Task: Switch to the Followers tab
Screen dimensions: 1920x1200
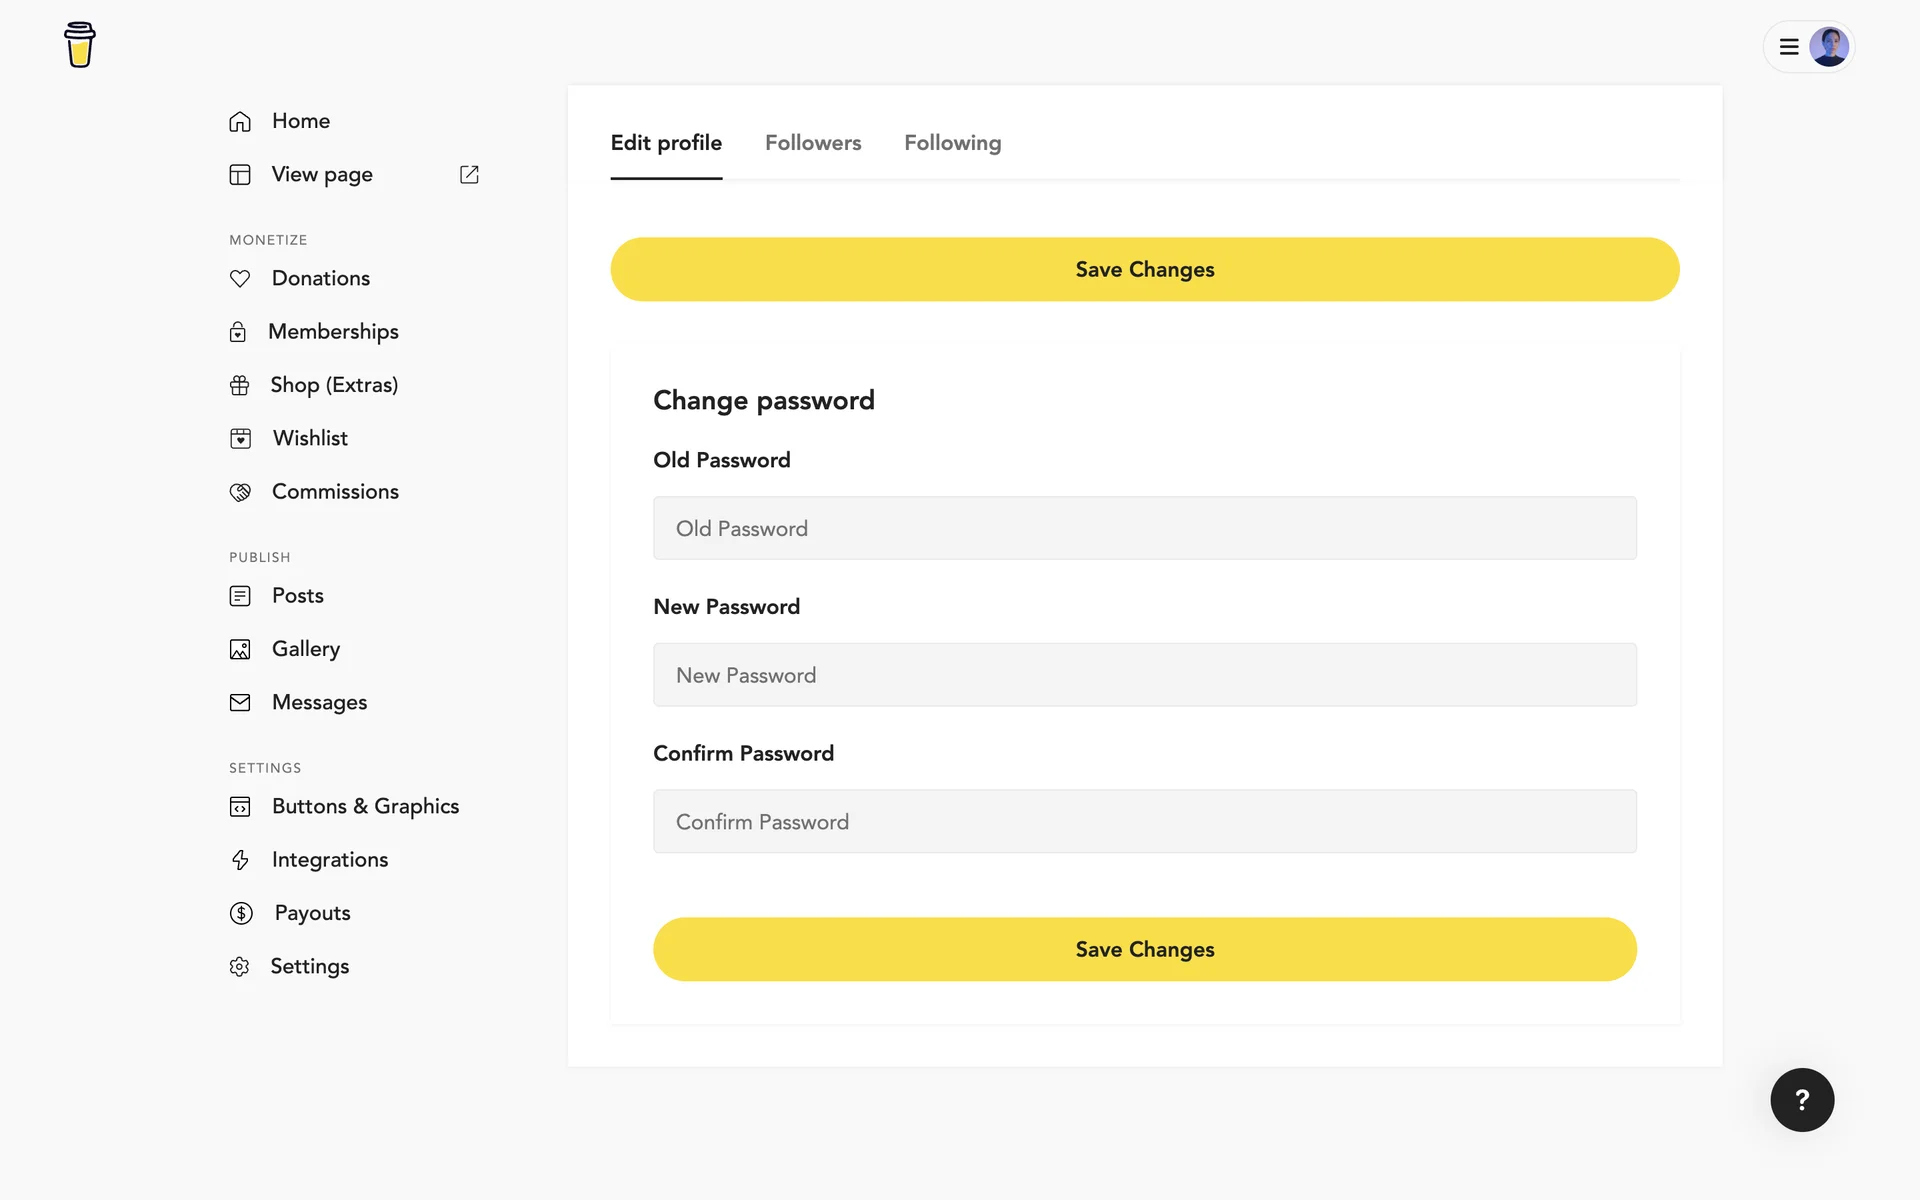Action: pyautogui.click(x=813, y=143)
